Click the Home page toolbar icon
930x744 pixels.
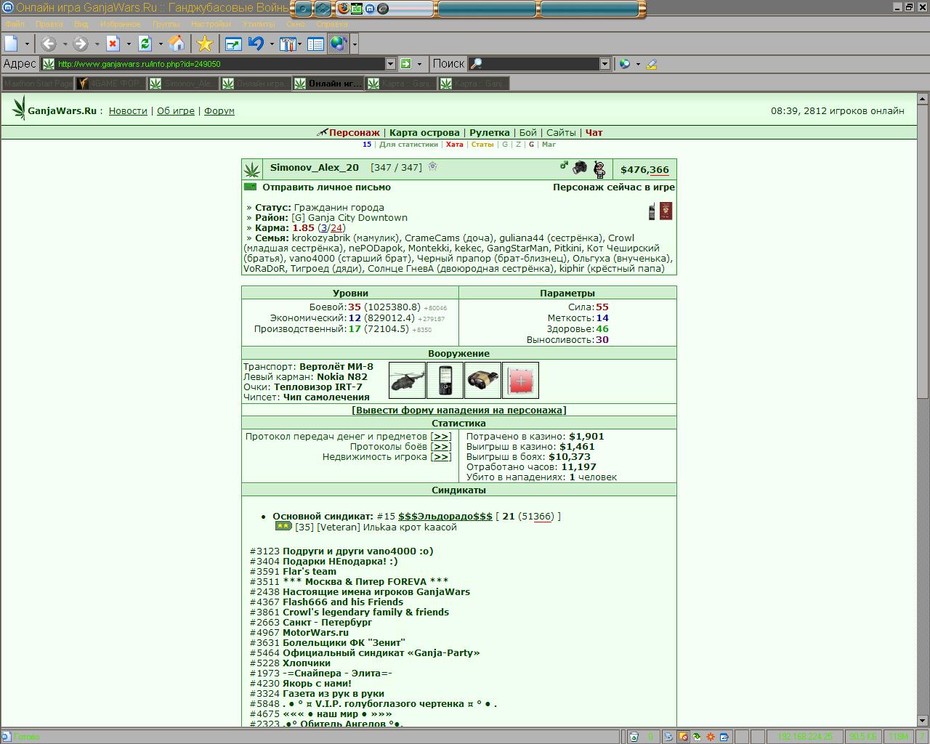(176, 44)
